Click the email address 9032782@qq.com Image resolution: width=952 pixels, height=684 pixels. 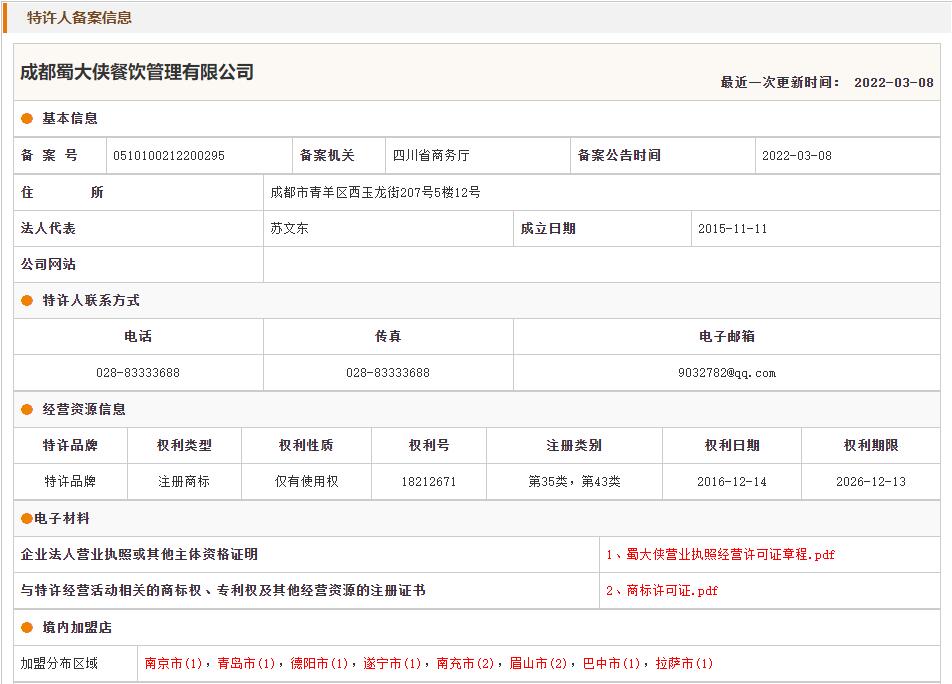(726, 373)
